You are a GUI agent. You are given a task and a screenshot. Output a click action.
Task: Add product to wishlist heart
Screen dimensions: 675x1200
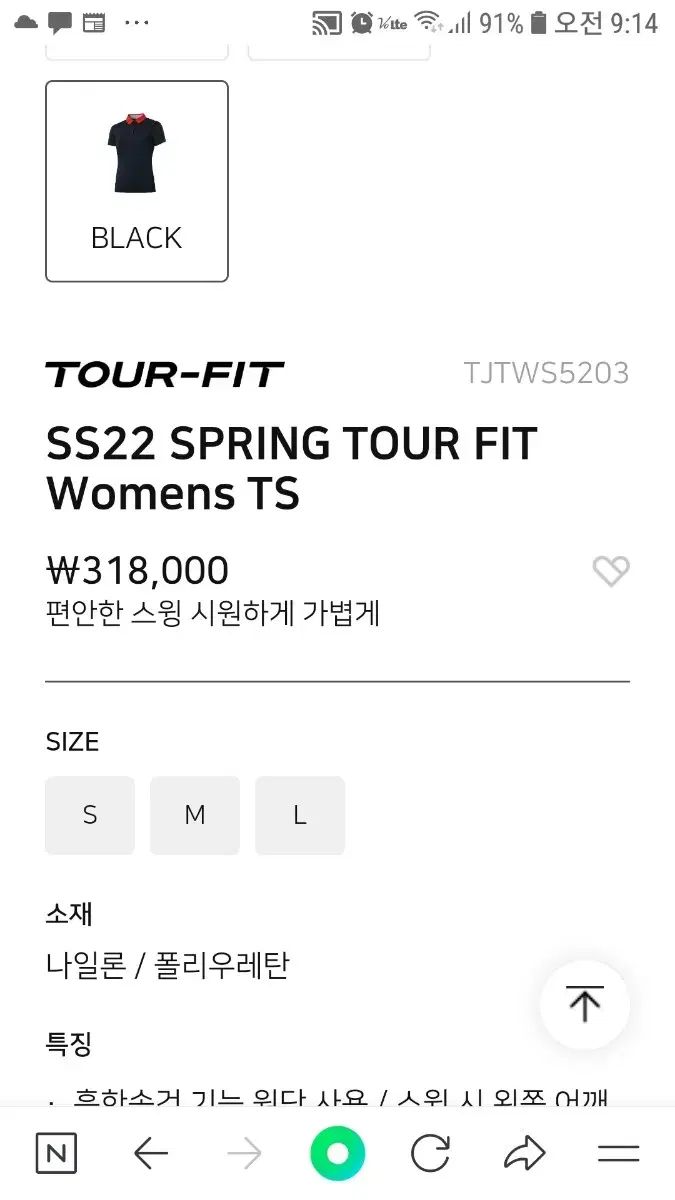(x=610, y=571)
